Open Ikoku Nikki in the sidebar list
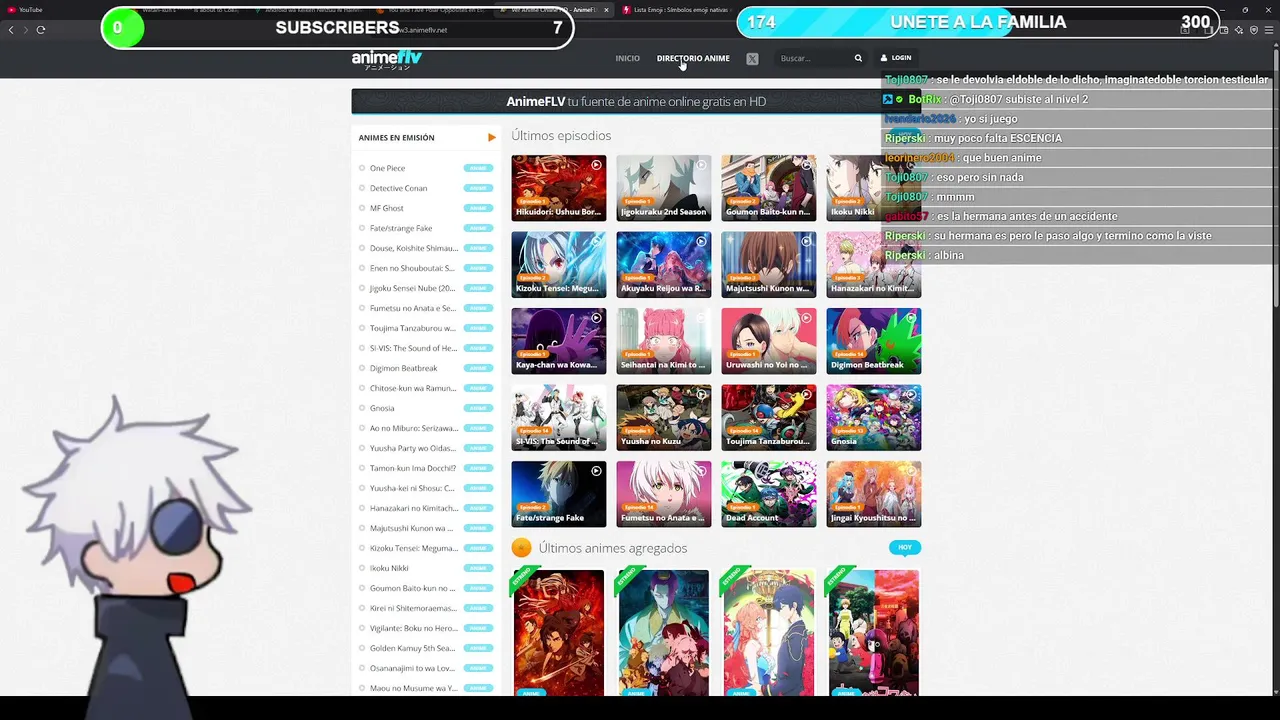This screenshot has height=720, width=1280. click(x=389, y=568)
